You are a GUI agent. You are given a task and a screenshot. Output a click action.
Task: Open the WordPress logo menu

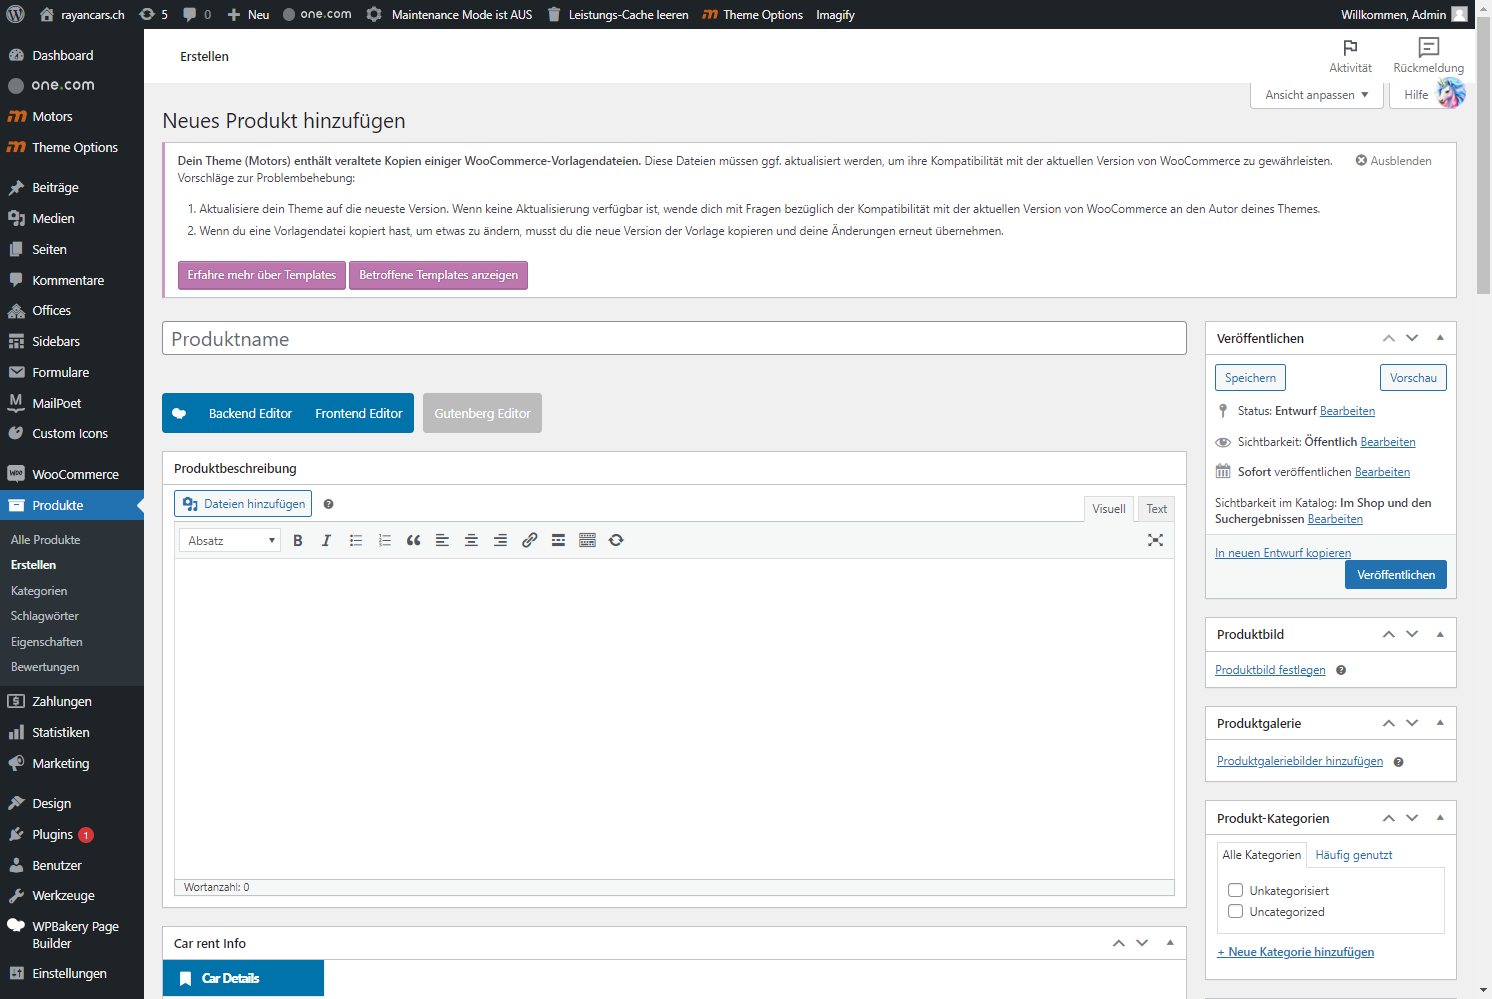tap(16, 14)
